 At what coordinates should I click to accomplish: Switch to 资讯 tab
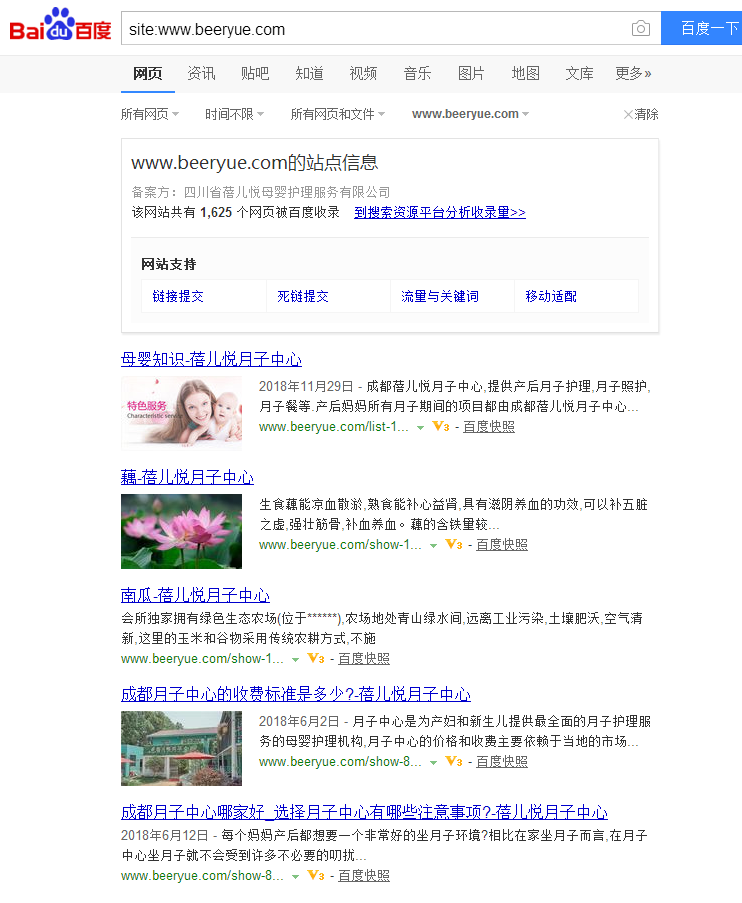(201, 74)
